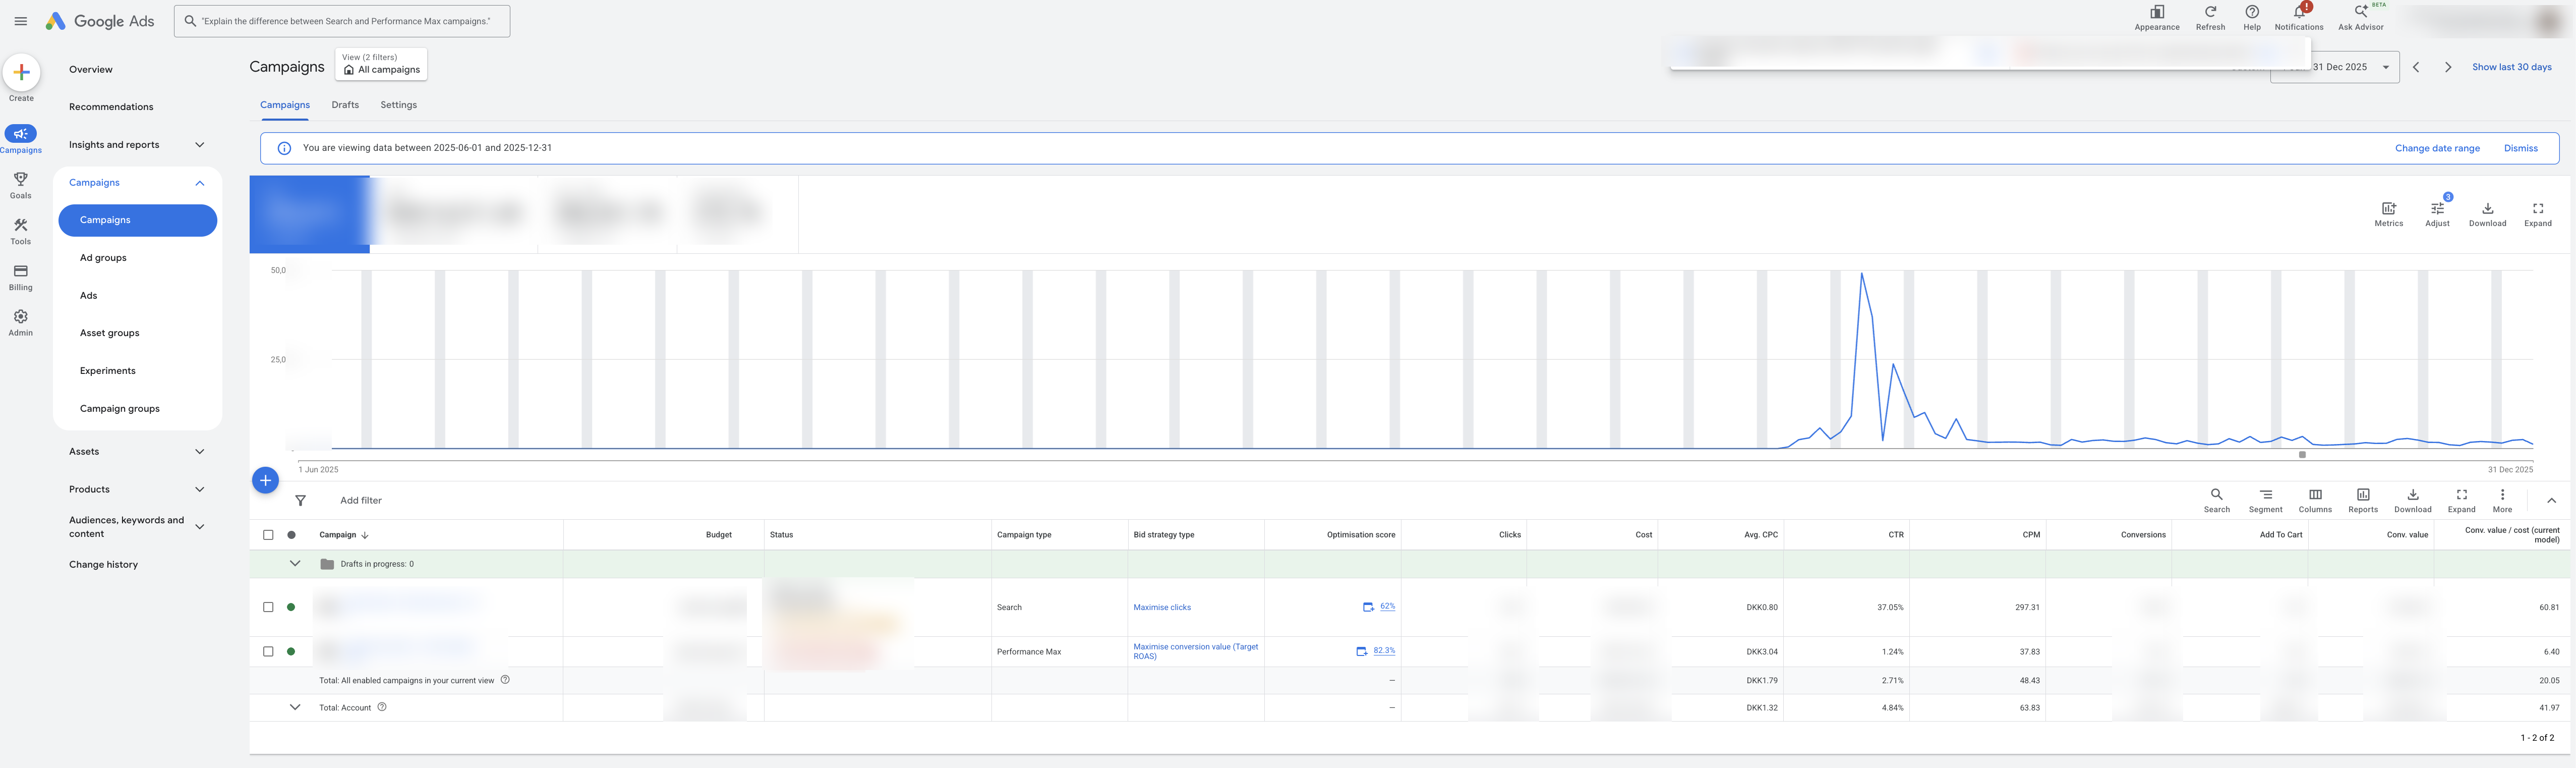Image resolution: width=2576 pixels, height=768 pixels.
Task: Open Change history in sidebar
Action: pyautogui.click(x=104, y=565)
